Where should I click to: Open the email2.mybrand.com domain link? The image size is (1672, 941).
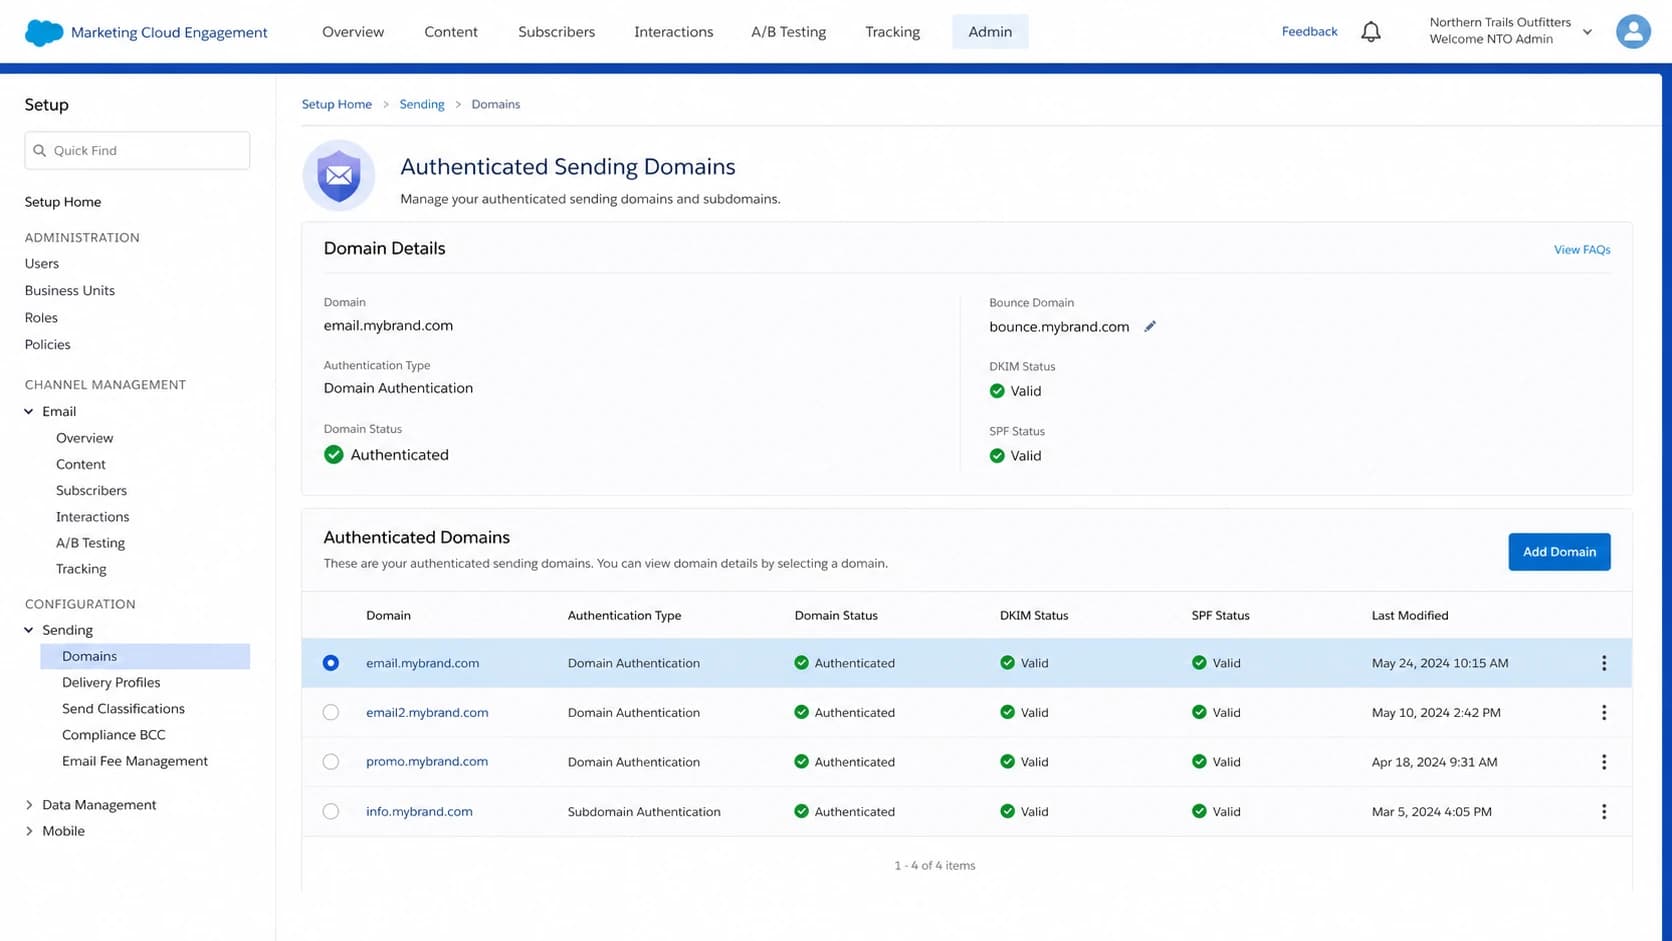click(x=427, y=712)
